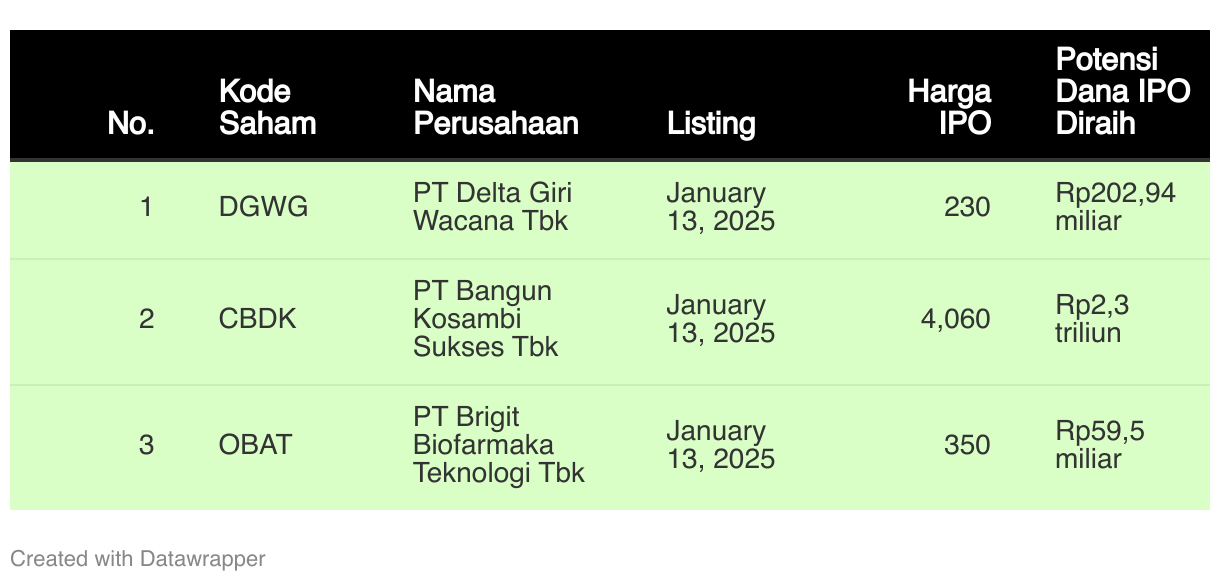Click 'Rp2,3 triliun' value
Screen dimensions: 1220x582
1092,319
